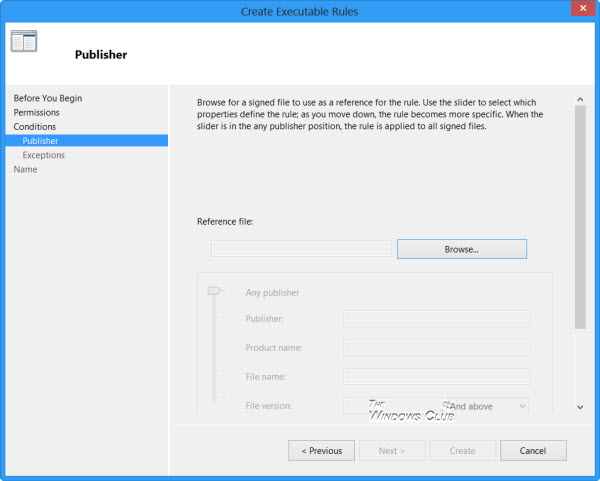Cancel the rule creation wizard
The width and height of the screenshot is (600, 481).
click(x=533, y=451)
